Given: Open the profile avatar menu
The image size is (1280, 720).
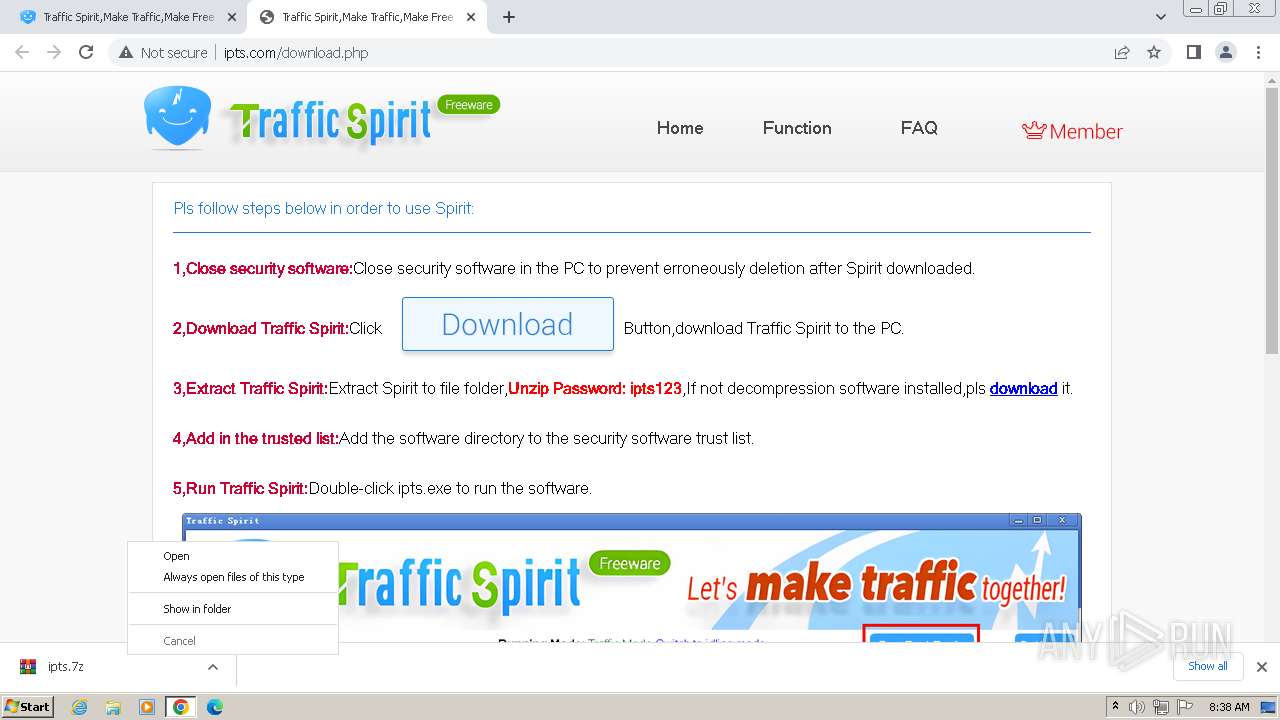Looking at the screenshot, I should (1226, 52).
